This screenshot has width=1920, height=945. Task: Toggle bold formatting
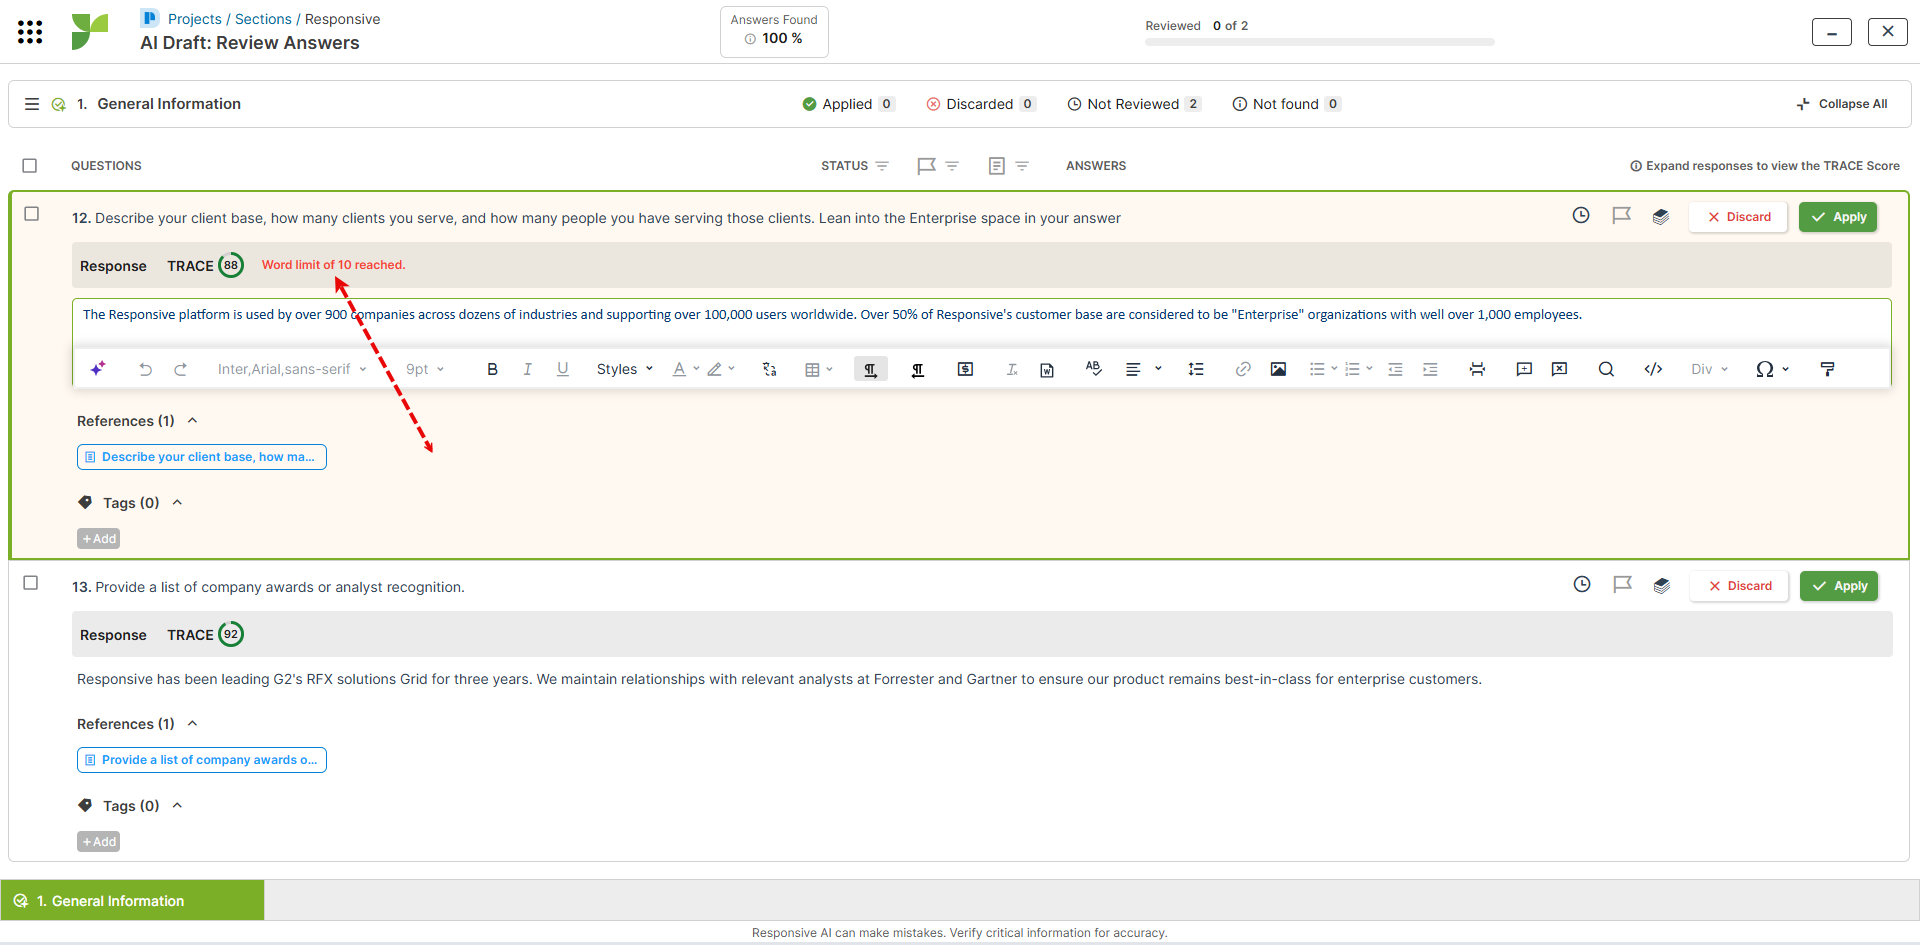coord(492,369)
